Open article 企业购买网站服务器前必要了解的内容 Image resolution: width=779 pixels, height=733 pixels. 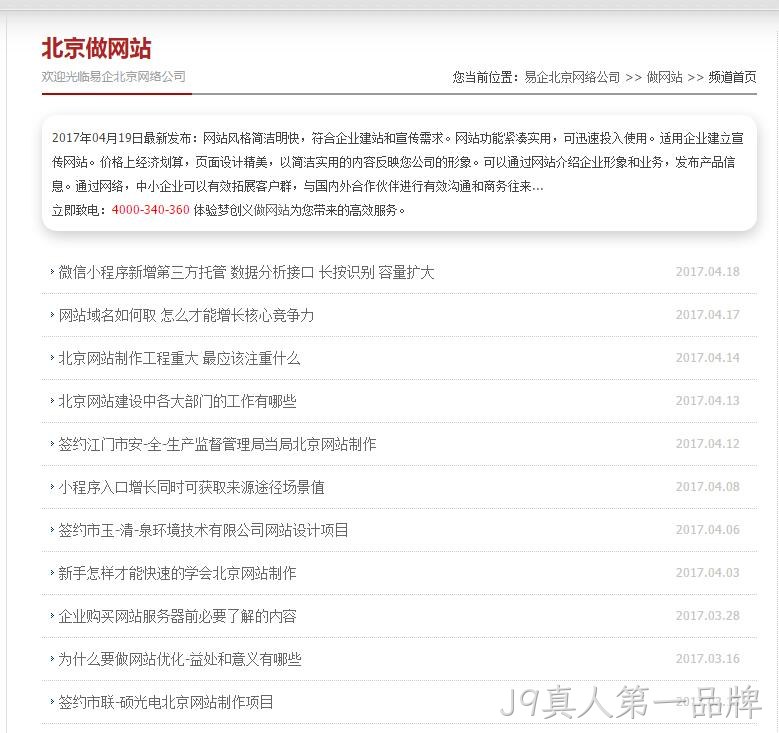(x=177, y=617)
